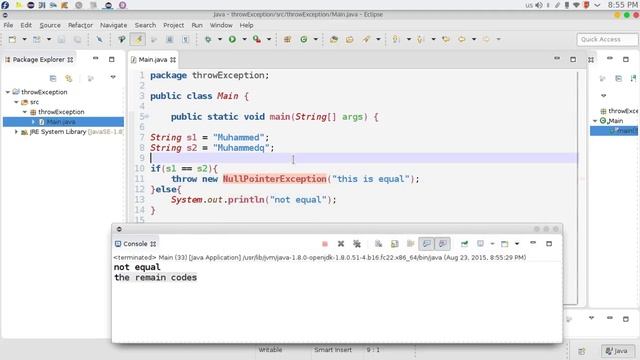Click the Fedora menu icon in top panel

click(x=5, y=5)
